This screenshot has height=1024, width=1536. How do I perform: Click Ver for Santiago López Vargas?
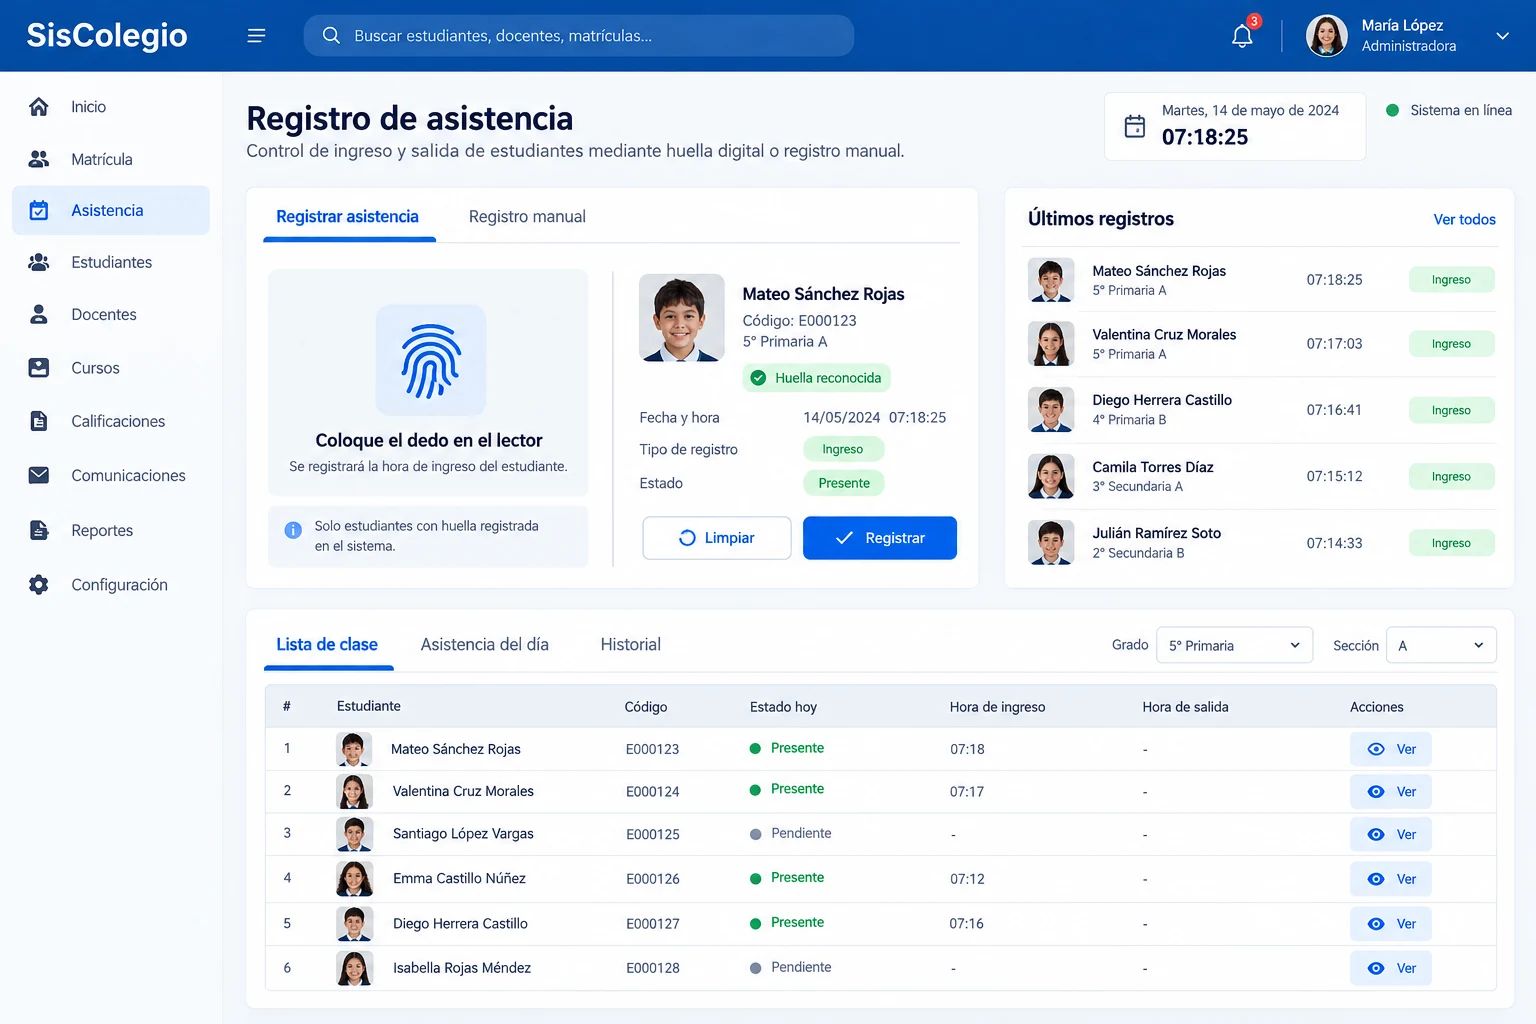point(1391,834)
